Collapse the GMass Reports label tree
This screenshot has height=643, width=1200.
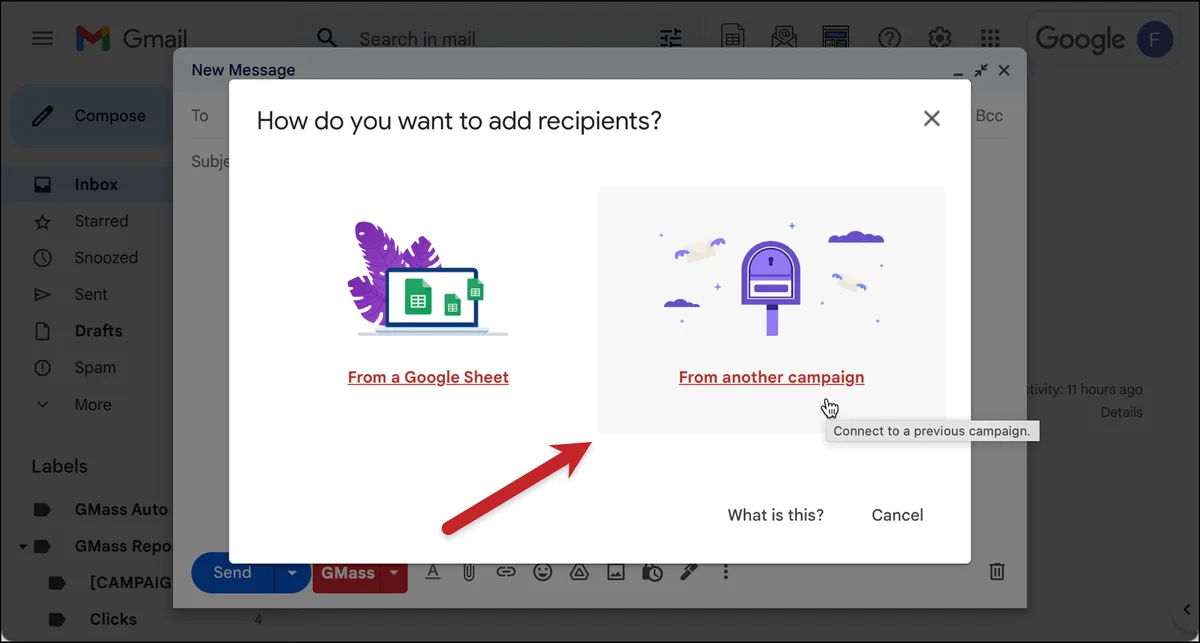(23, 546)
